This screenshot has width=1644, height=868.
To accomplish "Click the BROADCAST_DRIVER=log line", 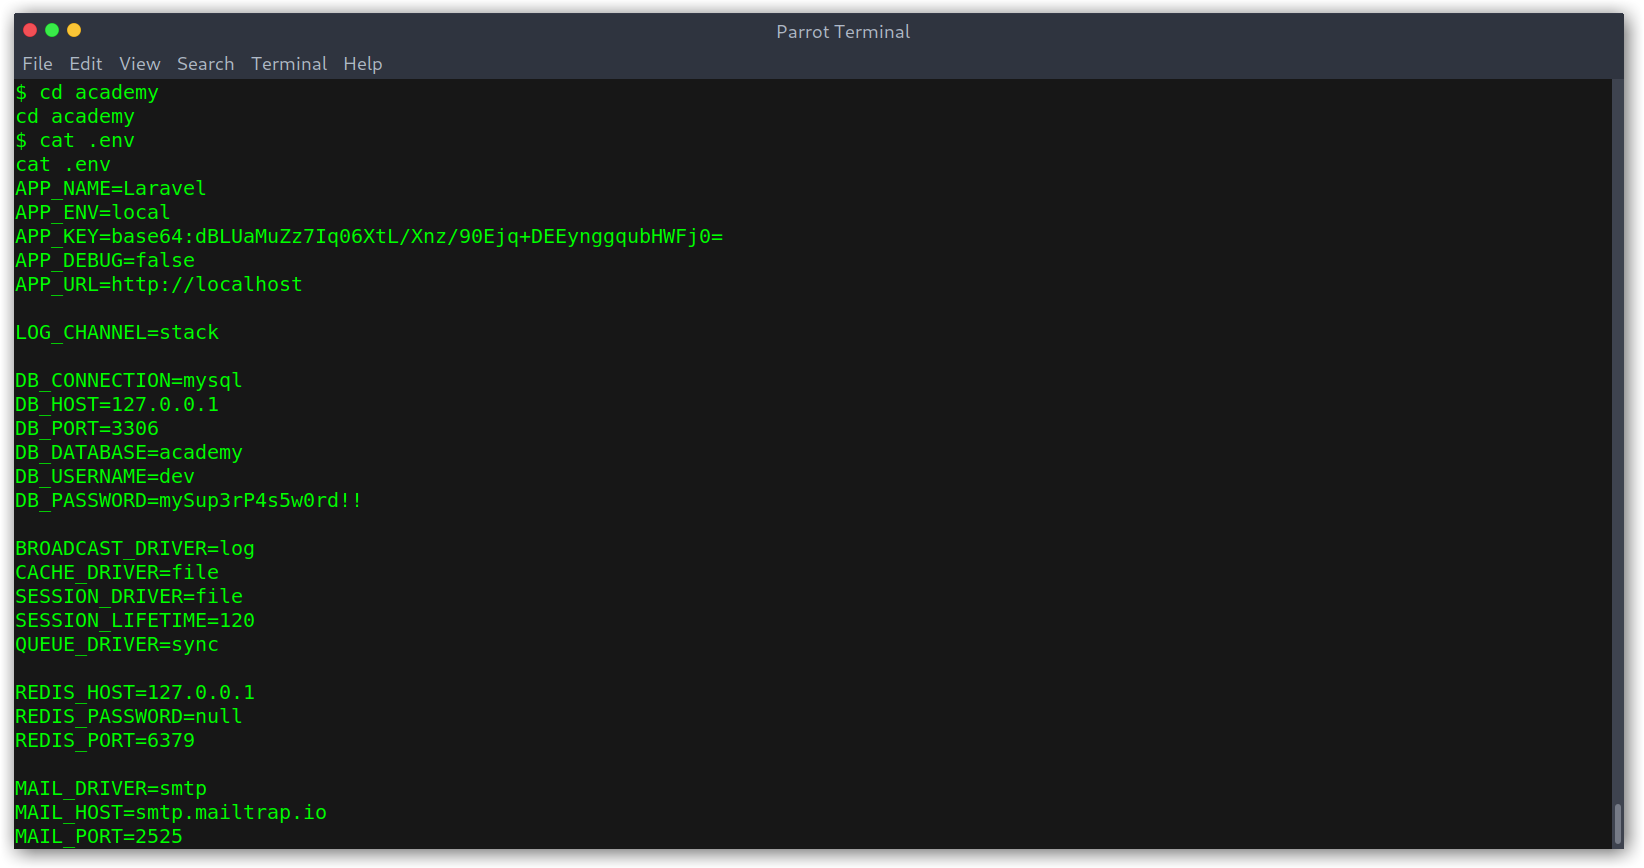I will (135, 549).
